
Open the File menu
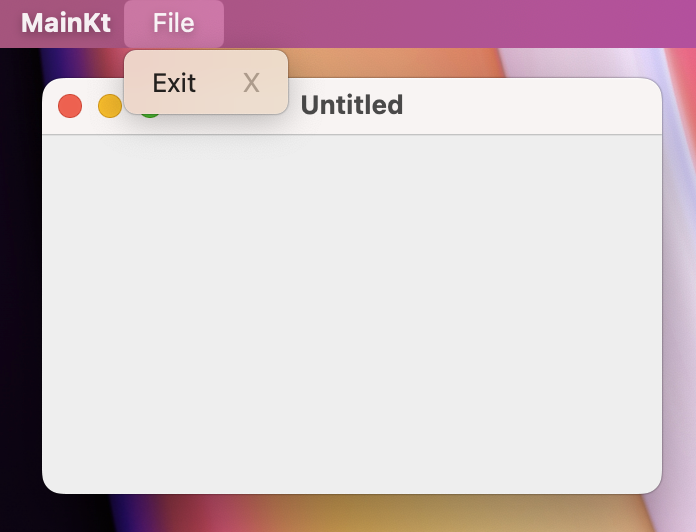coord(173,23)
